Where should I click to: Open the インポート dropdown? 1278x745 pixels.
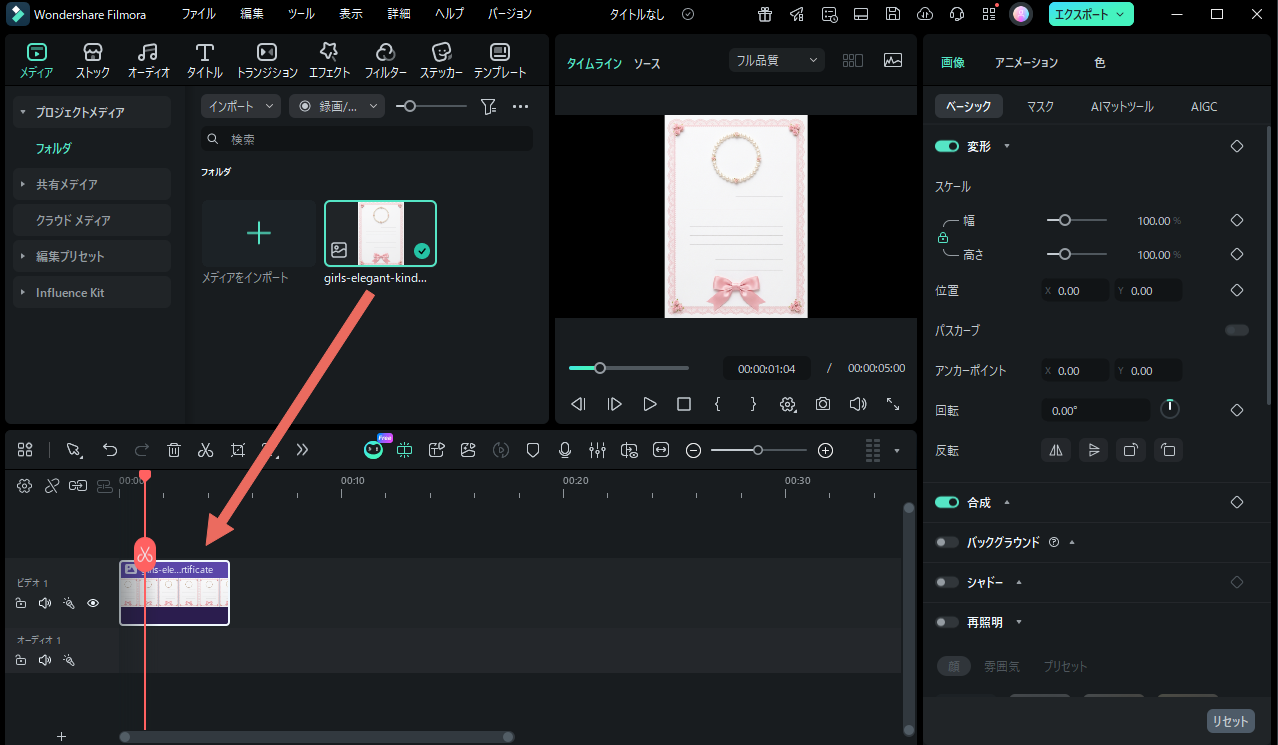[x=241, y=106]
